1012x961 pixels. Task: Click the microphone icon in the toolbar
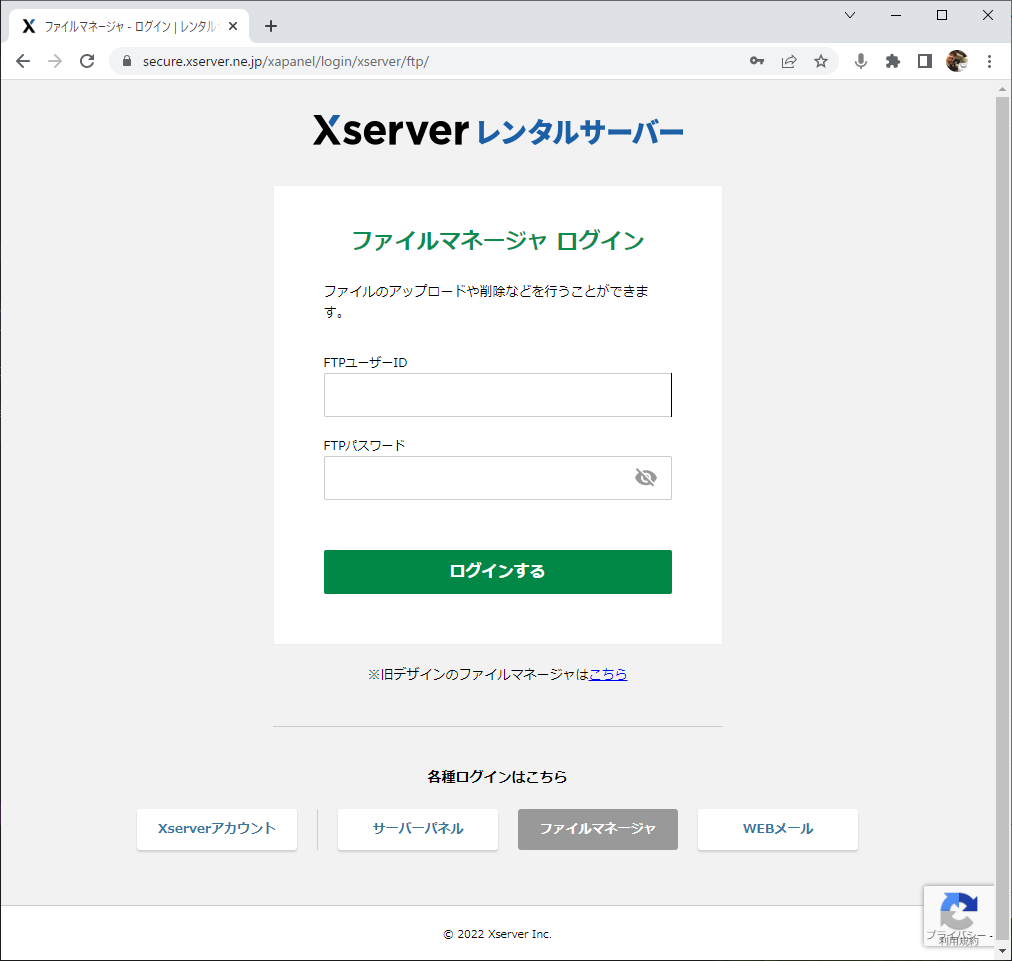click(860, 61)
